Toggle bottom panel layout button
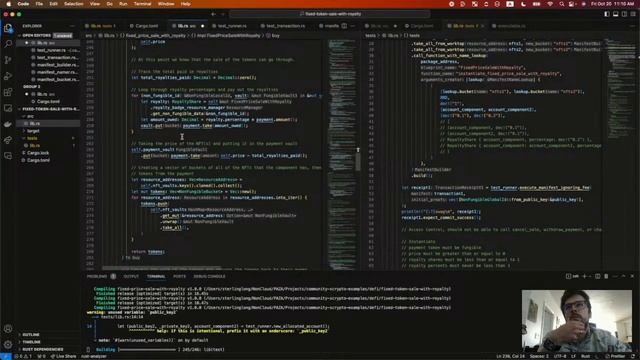The height and width of the screenshot is (360, 640). coord(616,14)
